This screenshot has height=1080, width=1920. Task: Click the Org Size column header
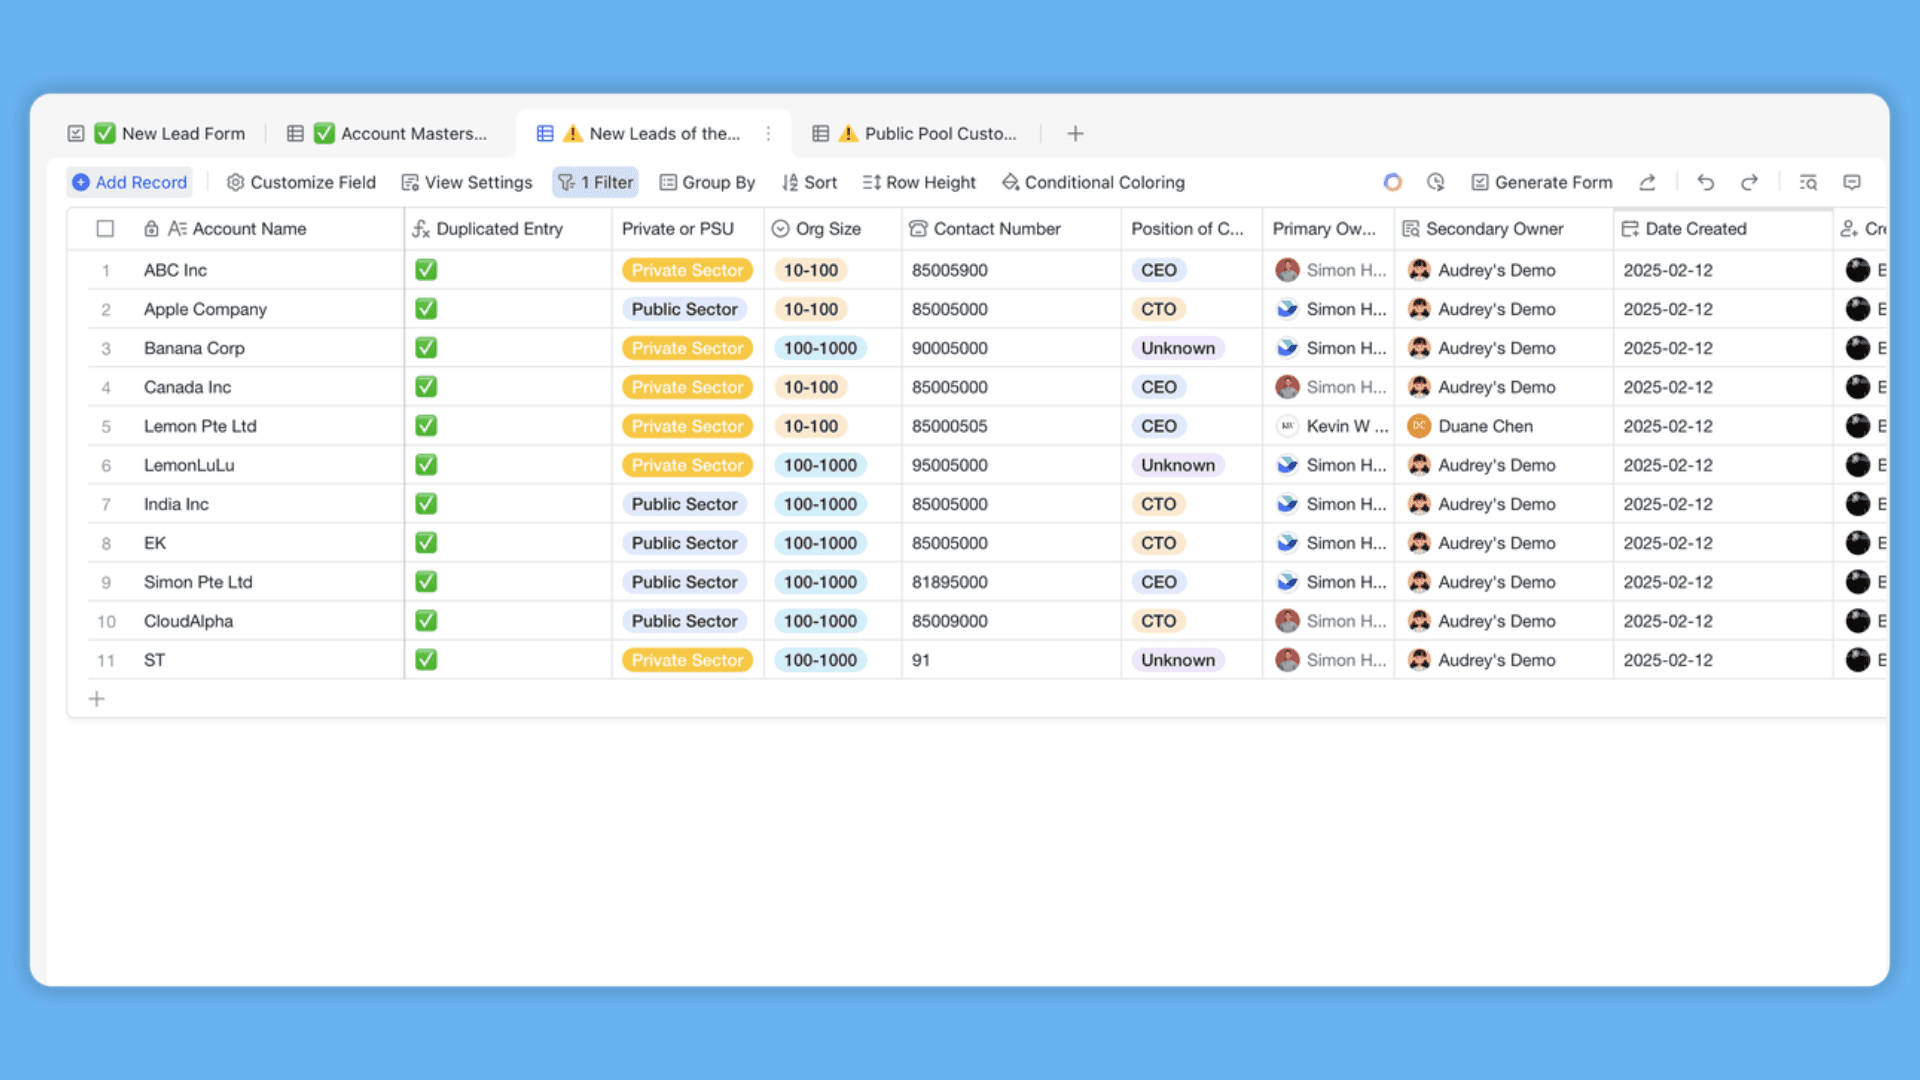[833, 229]
